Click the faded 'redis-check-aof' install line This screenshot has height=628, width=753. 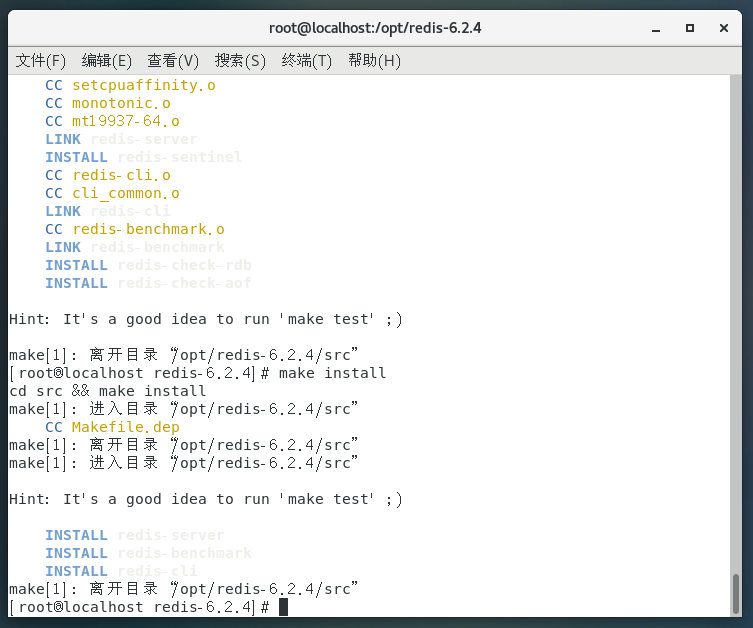click(148, 283)
